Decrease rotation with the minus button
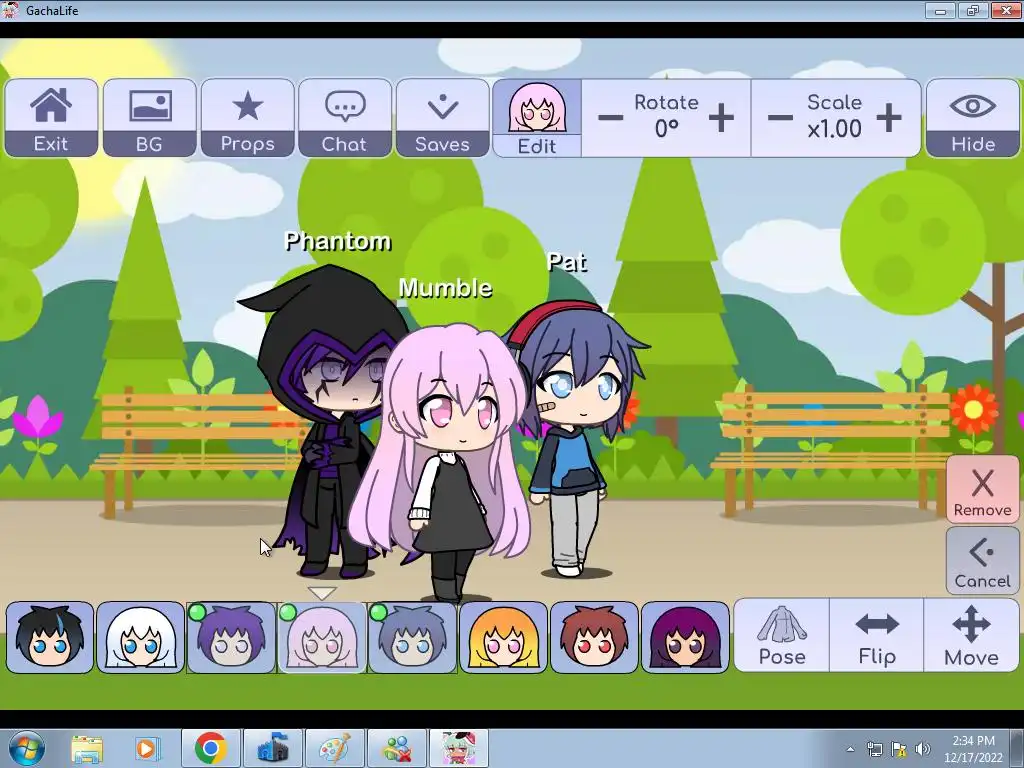Screen dimensions: 1024x768 click(x=611, y=118)
